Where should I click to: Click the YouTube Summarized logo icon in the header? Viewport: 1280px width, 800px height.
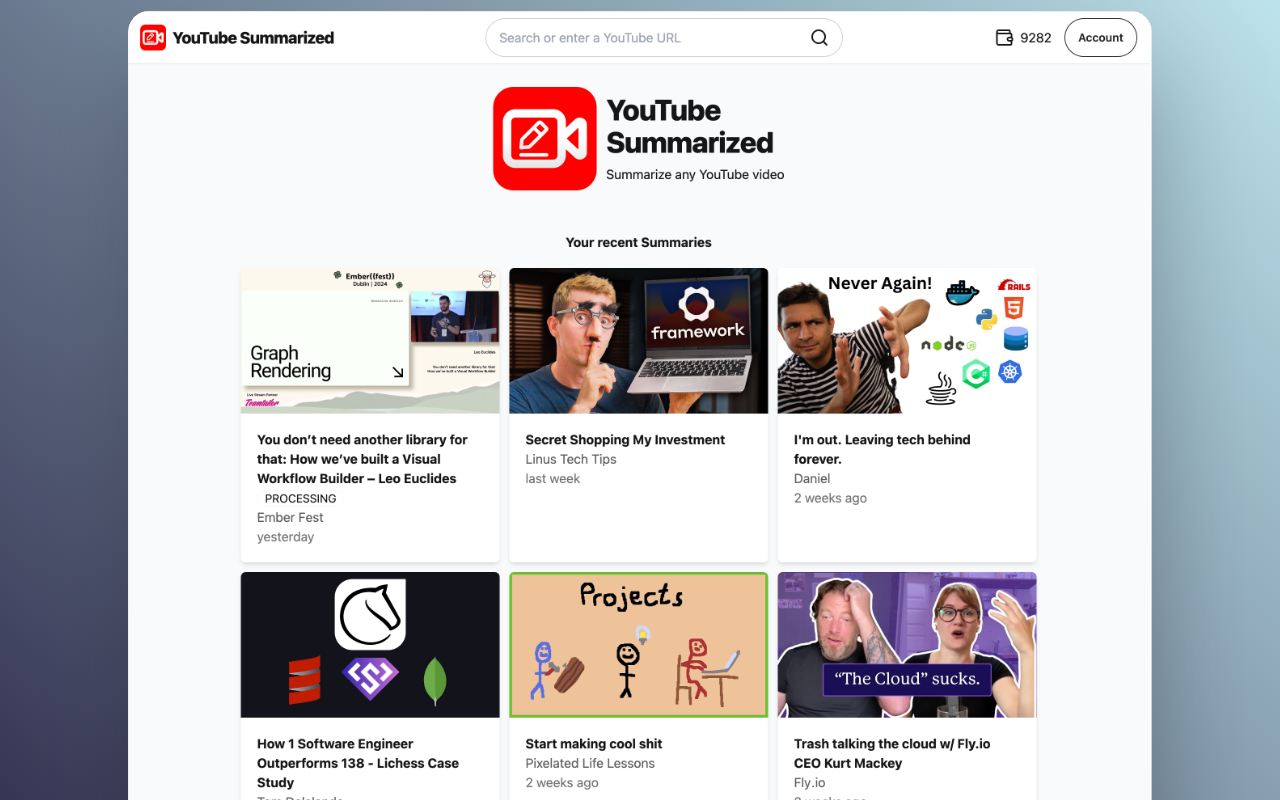pyautogui.click(x=153, y=37)
